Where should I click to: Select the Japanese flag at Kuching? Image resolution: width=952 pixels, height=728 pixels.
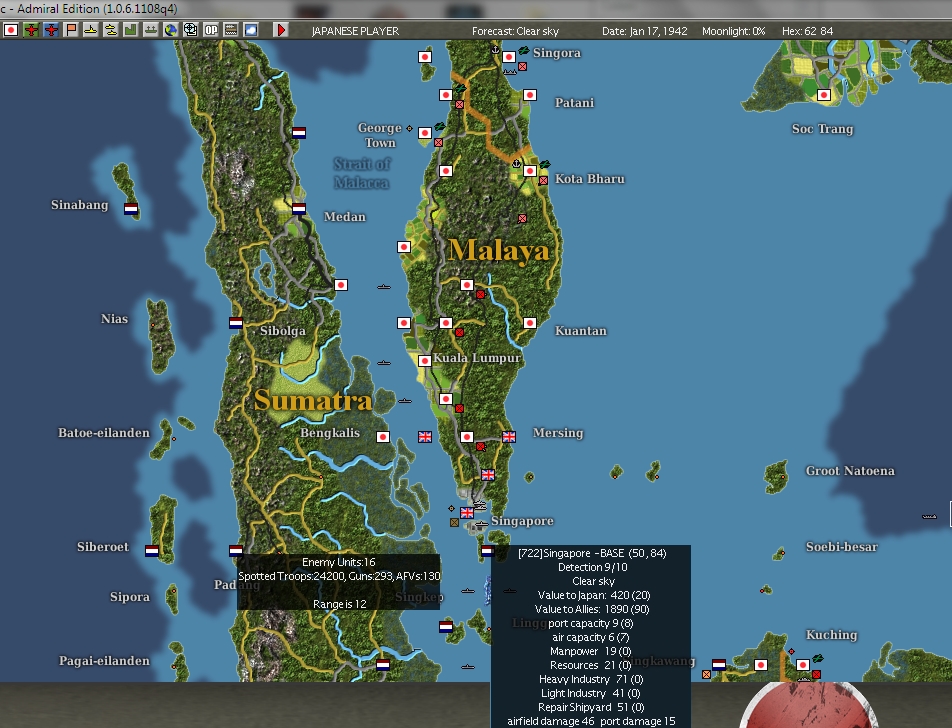803,665
